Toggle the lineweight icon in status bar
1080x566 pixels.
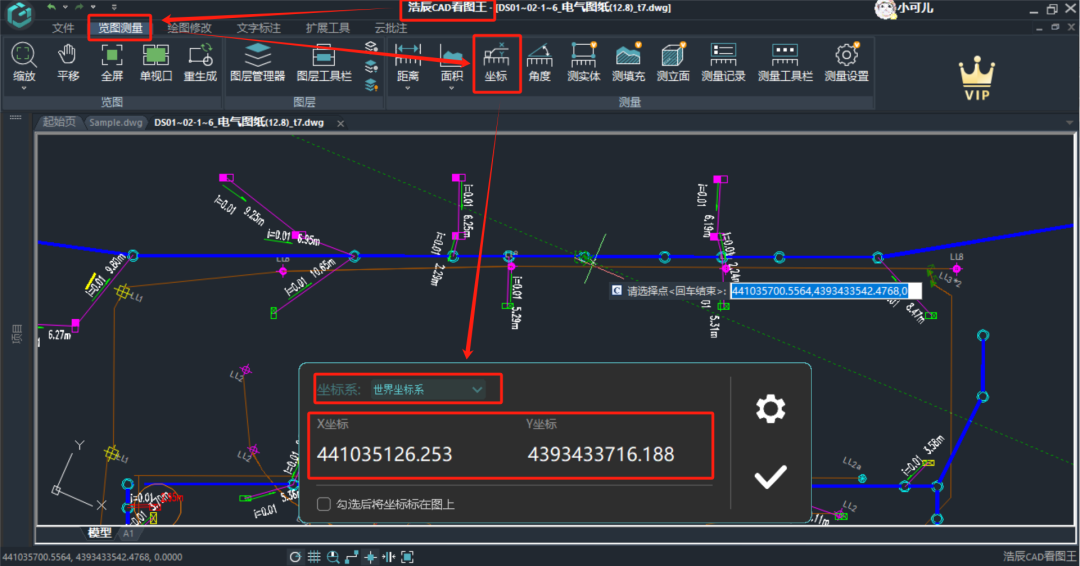(388, 557)
